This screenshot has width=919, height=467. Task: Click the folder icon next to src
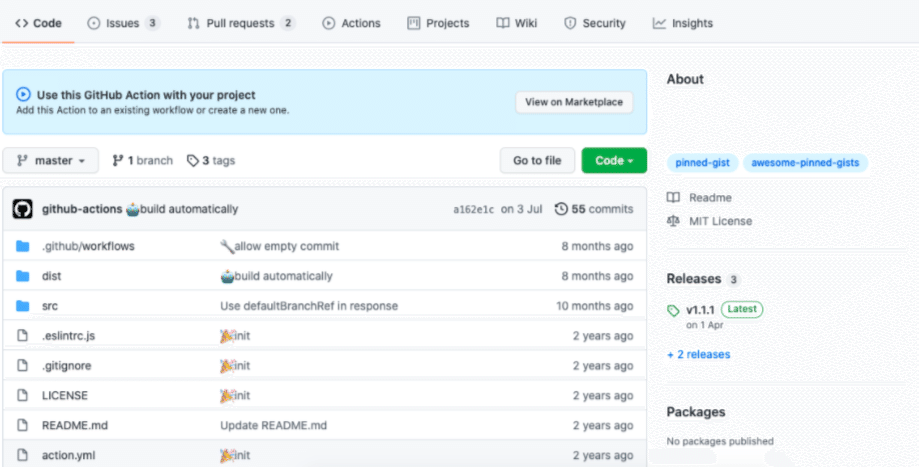click(x=23, y=306)
